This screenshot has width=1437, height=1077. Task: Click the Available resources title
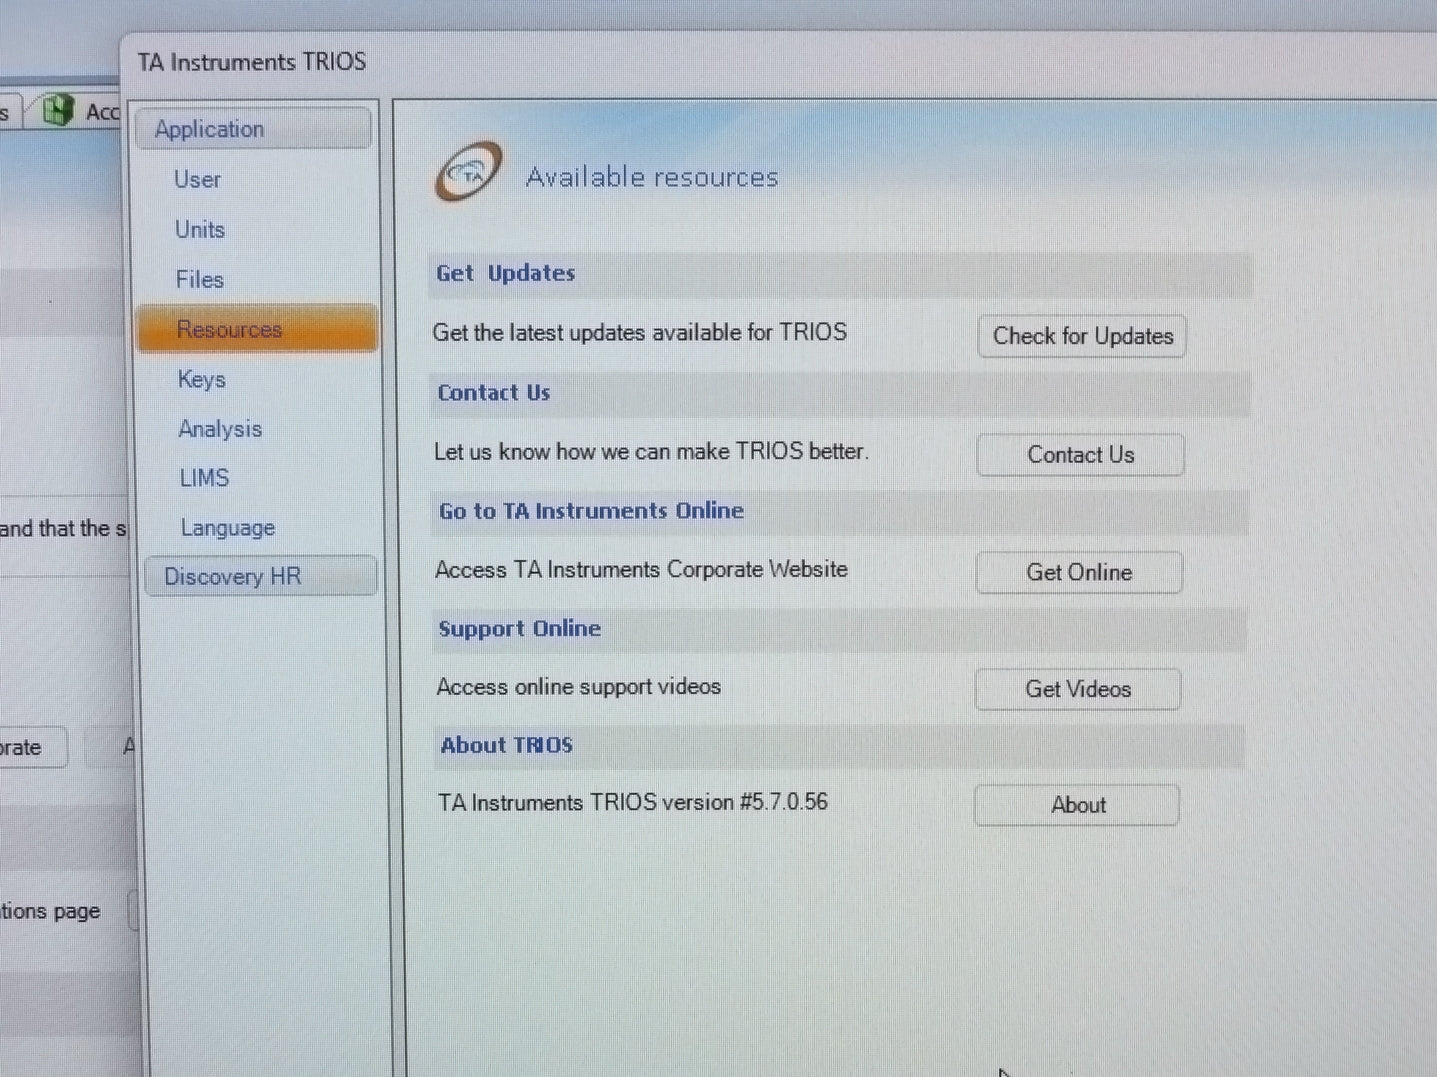pos(652,177)
